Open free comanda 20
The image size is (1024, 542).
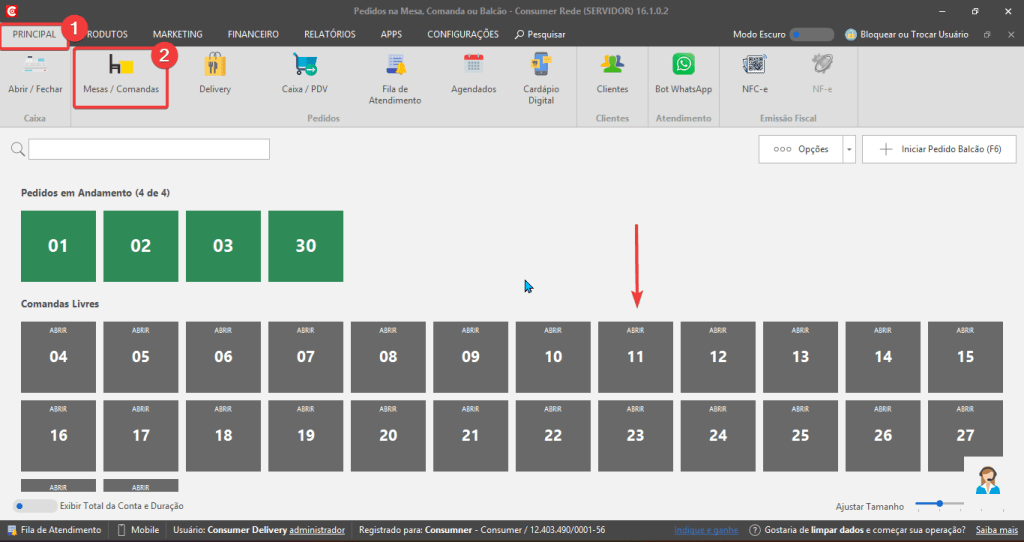(x=388, y=436)
